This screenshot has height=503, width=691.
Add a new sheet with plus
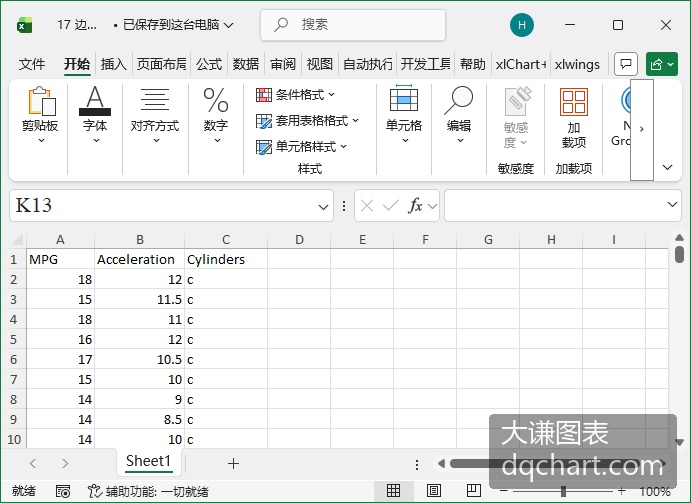(x=233, y=463)
